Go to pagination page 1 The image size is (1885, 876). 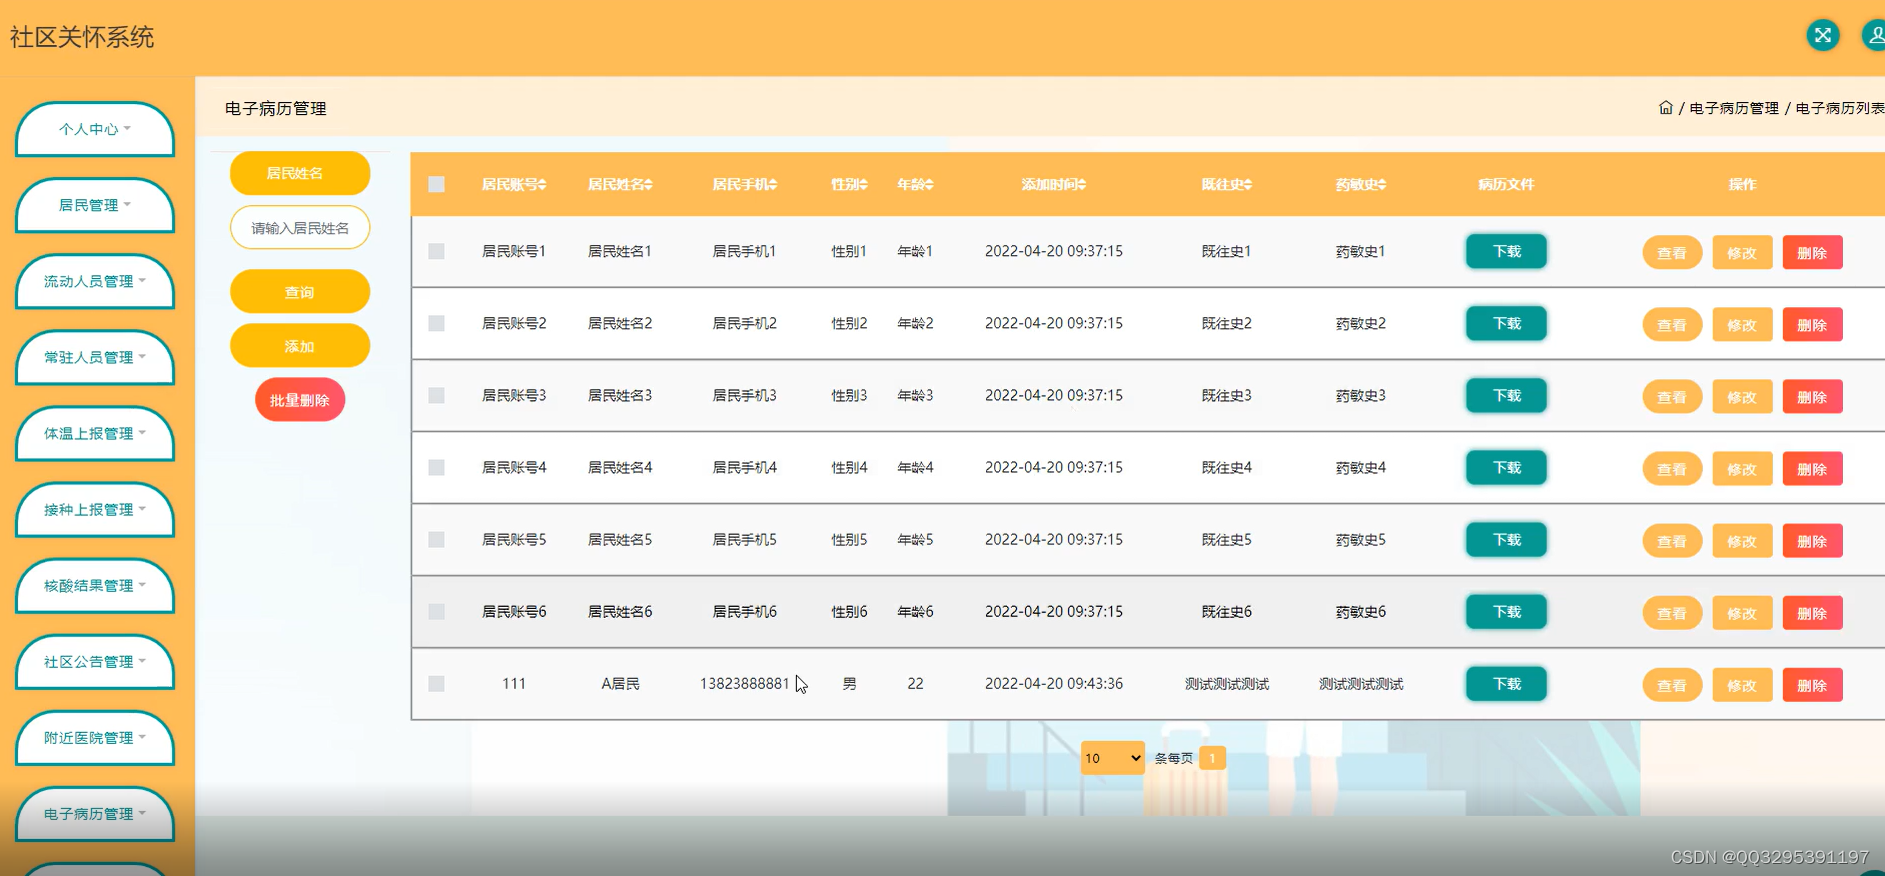(1212, 758)
